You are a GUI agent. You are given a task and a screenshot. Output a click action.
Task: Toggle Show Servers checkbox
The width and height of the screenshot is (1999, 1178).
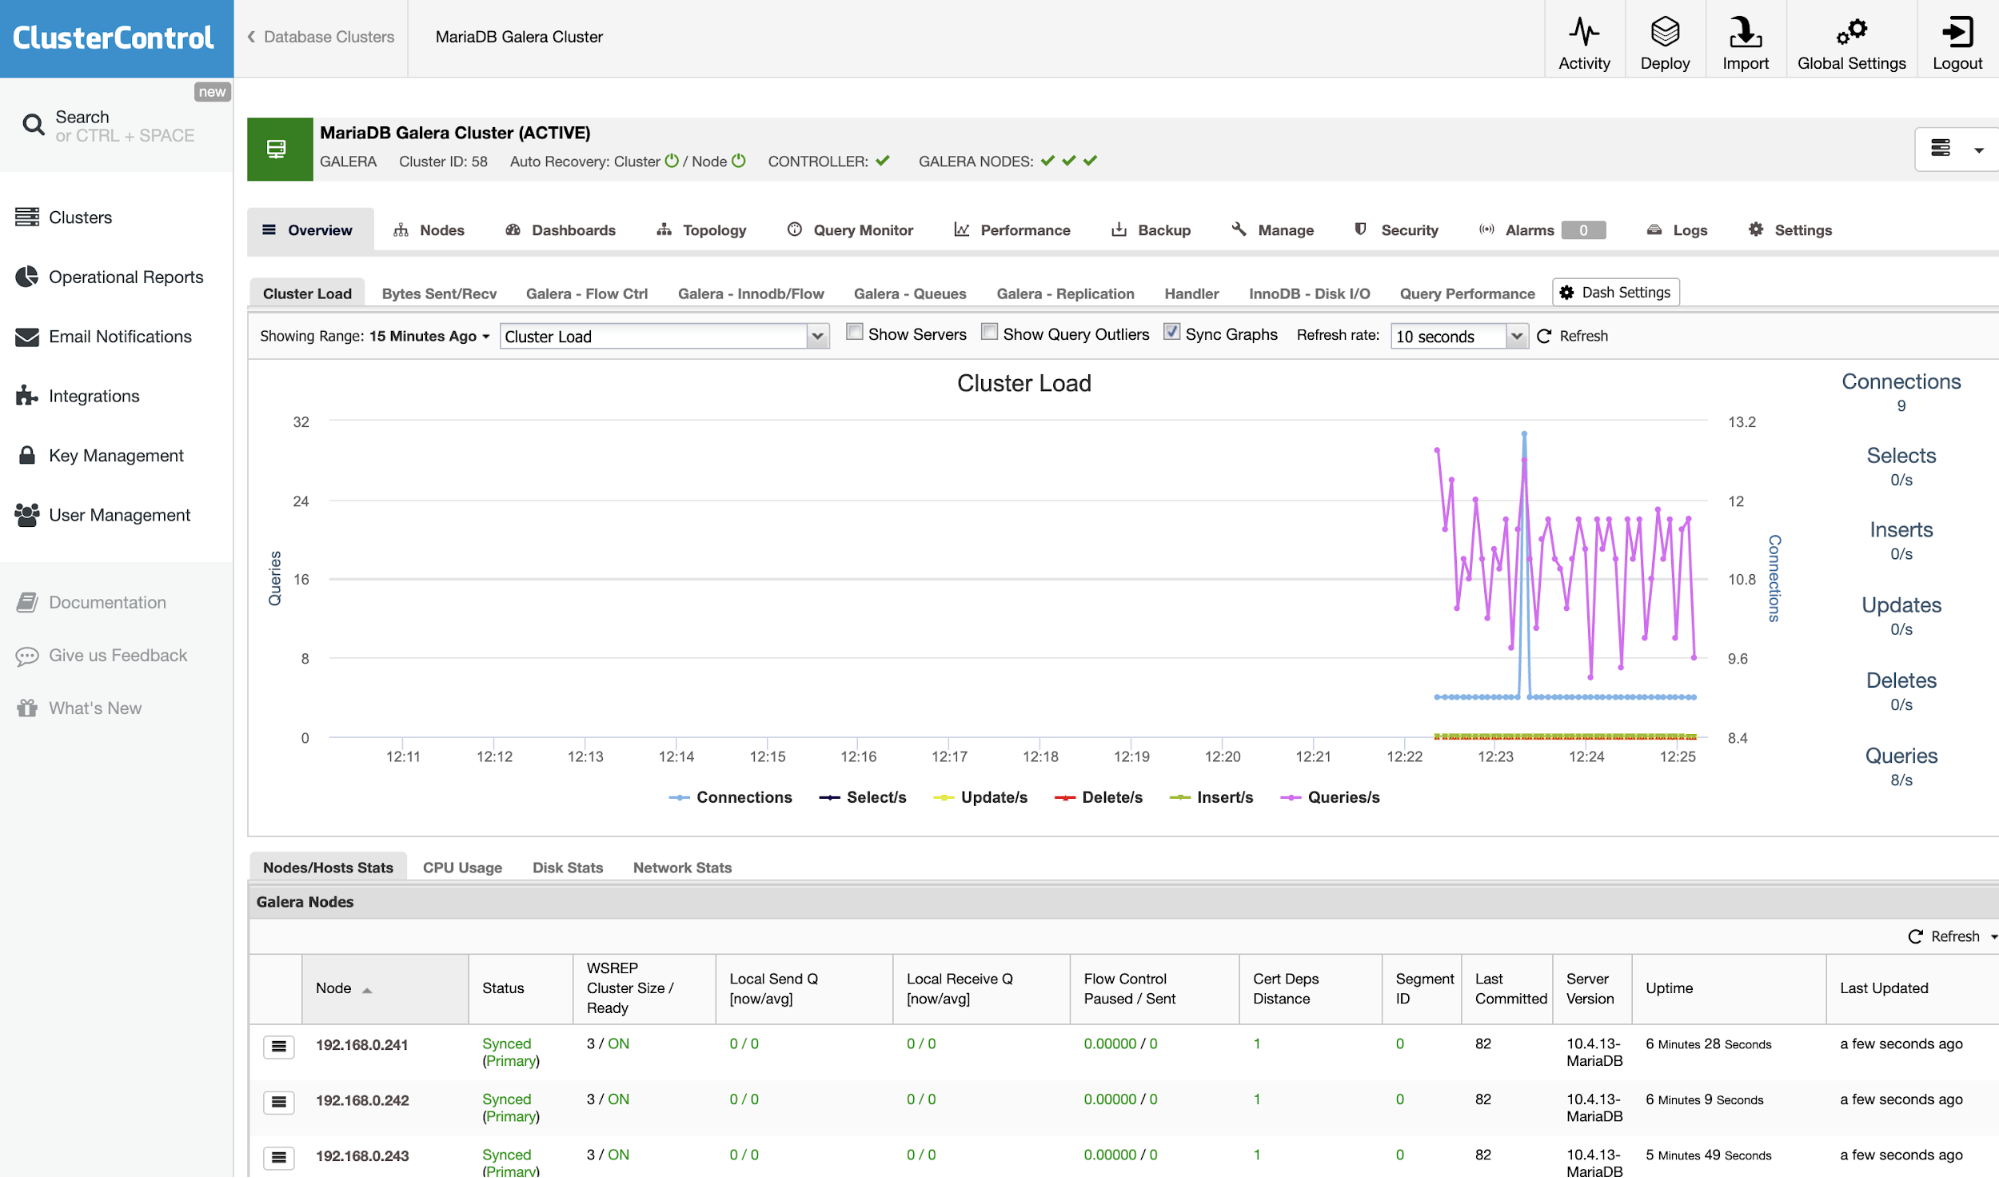852,334
